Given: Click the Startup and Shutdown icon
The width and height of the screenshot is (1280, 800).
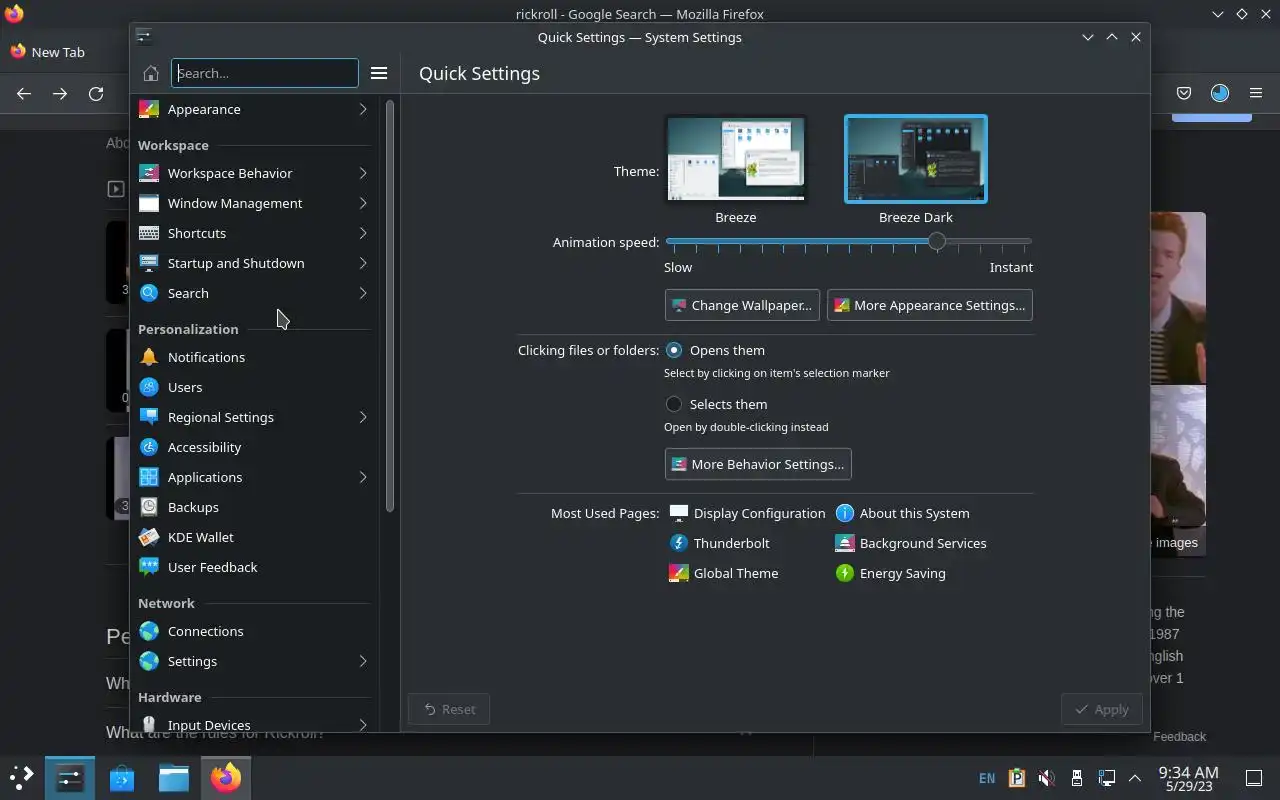Looking at the screenshot, I should click(x=148, y=263).
